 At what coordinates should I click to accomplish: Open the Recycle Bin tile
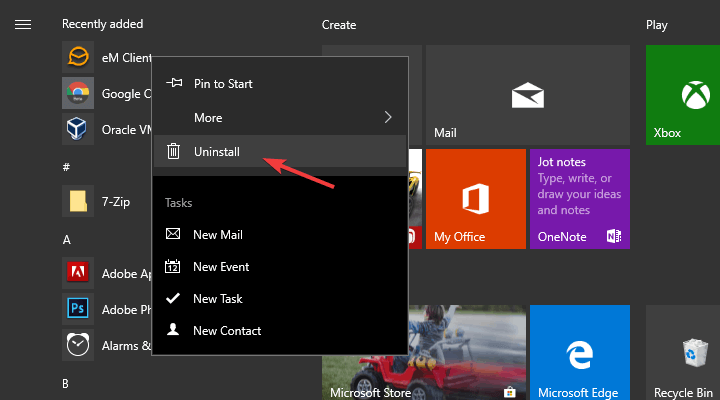point(683,352)
